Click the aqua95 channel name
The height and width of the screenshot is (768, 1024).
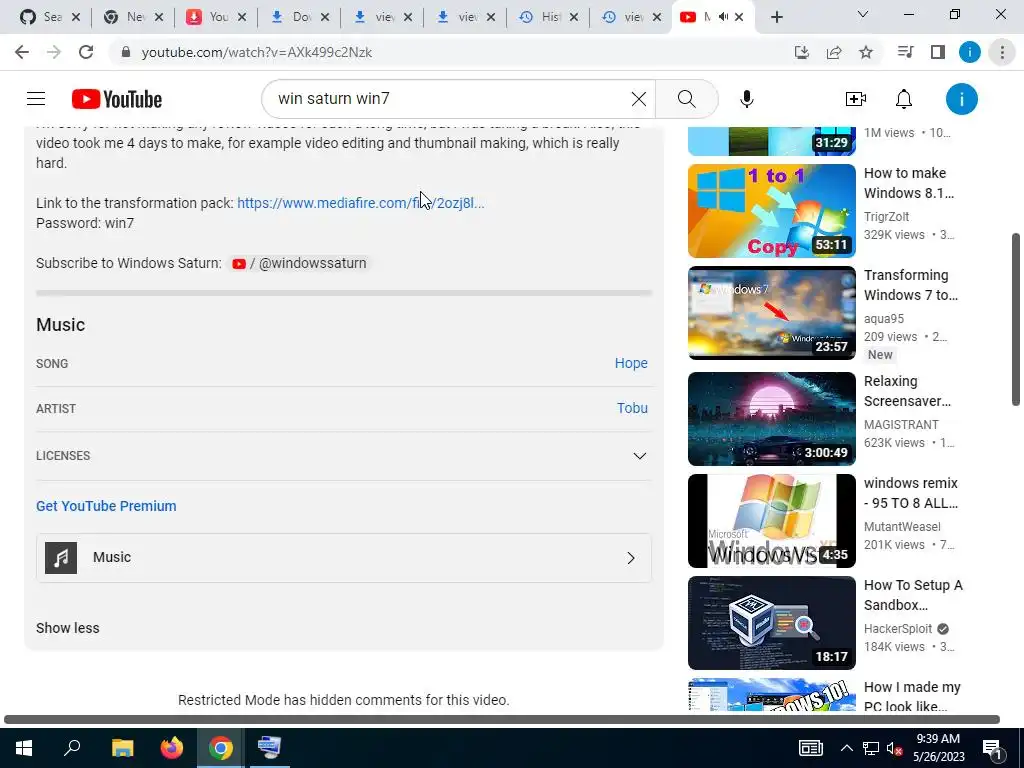(884, 319)
